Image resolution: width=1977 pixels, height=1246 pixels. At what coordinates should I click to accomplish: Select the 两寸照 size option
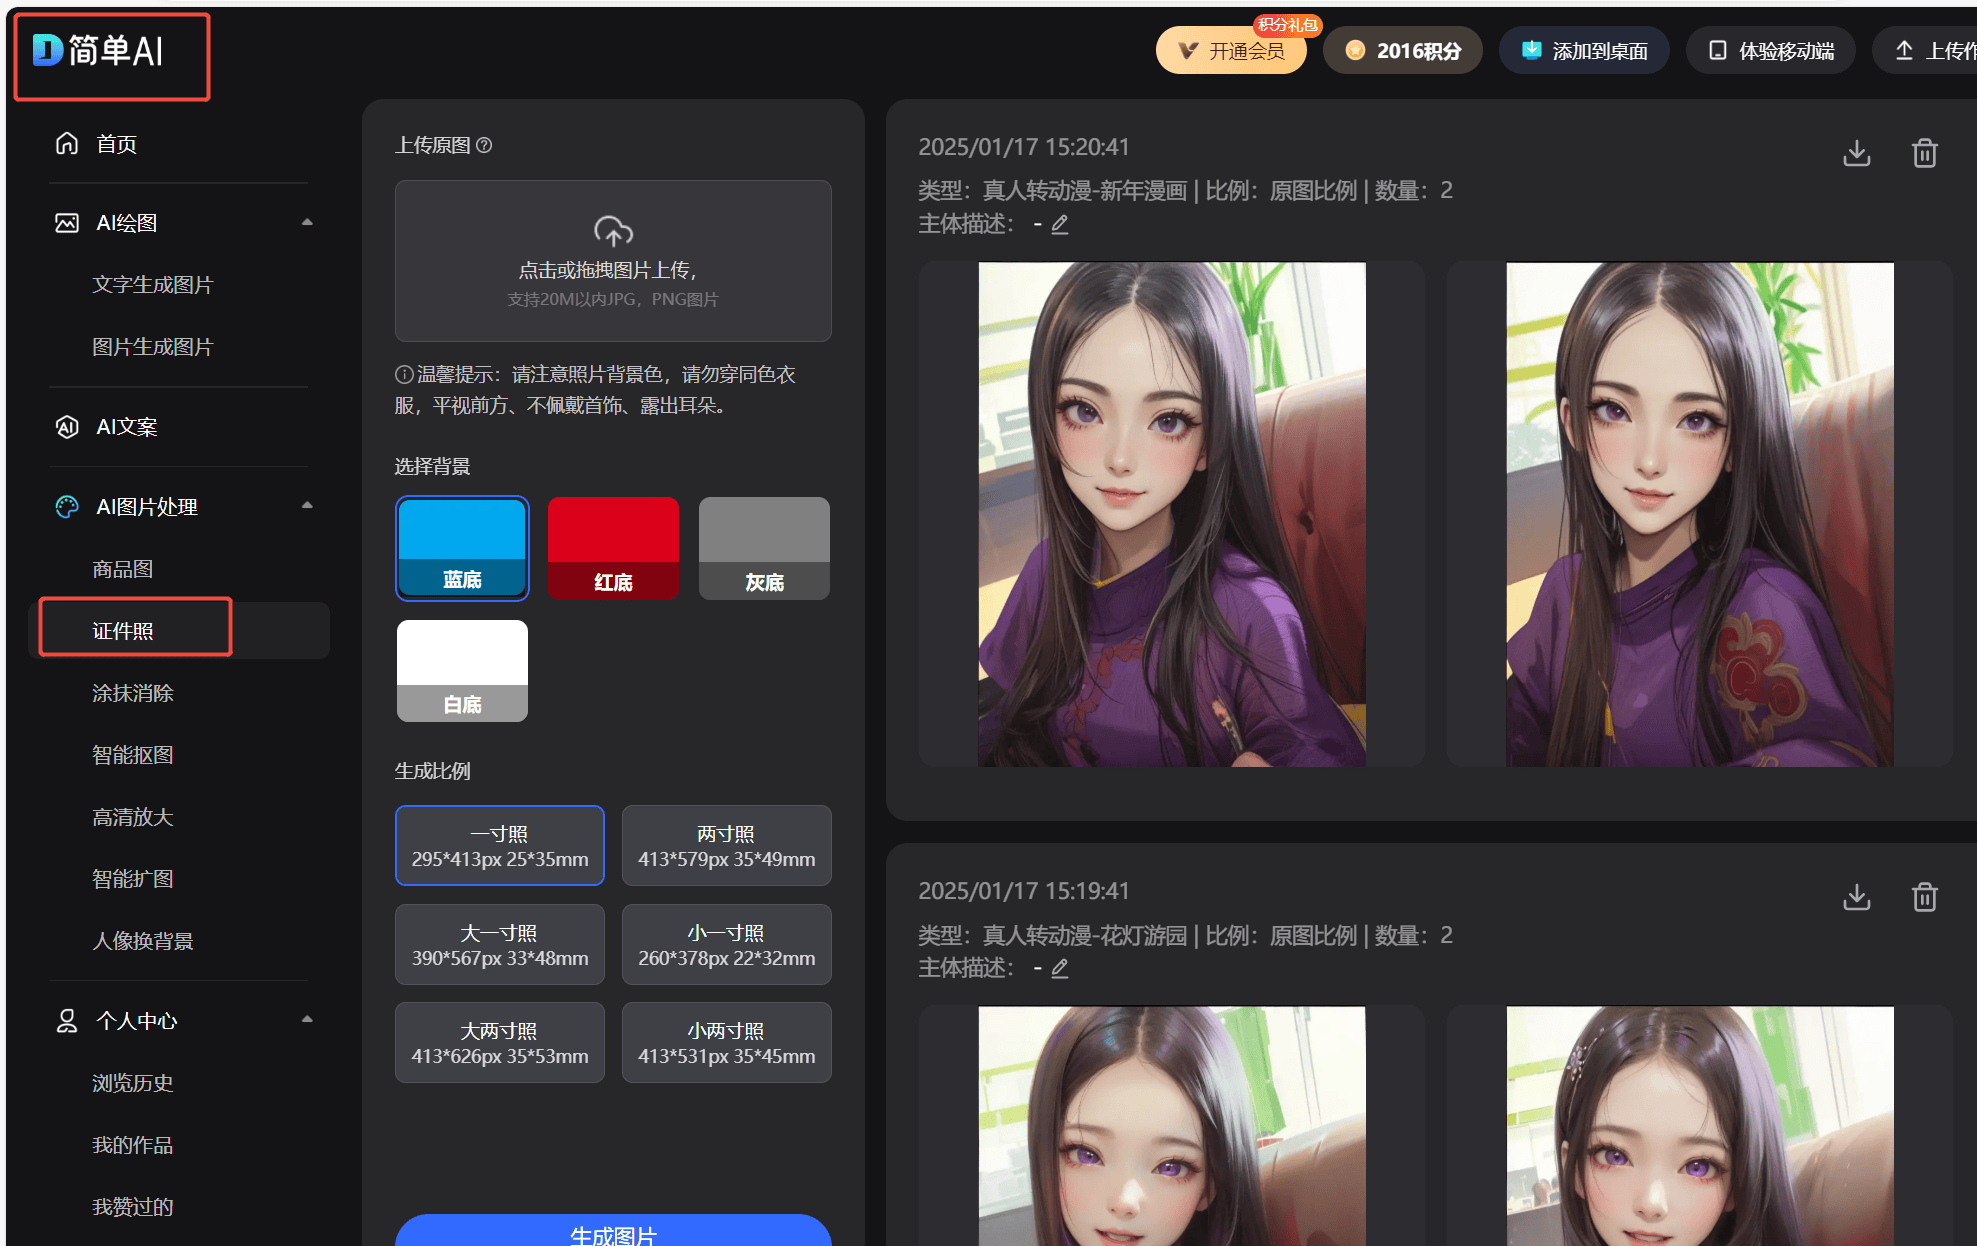pos(726,845)
